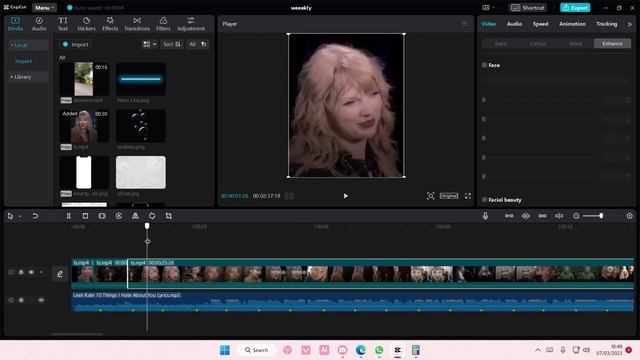640x360 pixels.
Task: Open the grid view options dropdown
Action: 150,44
